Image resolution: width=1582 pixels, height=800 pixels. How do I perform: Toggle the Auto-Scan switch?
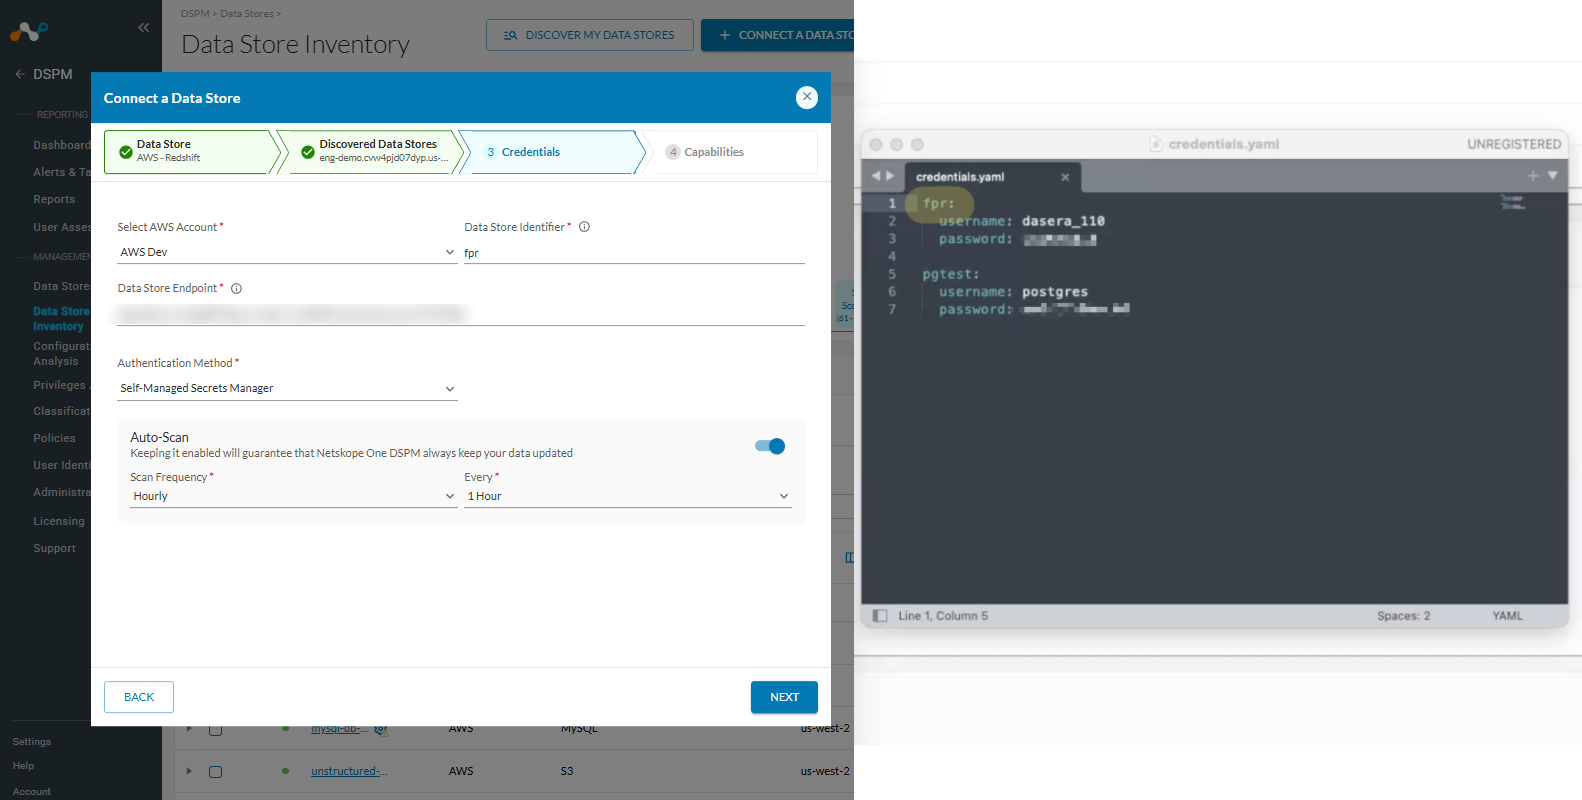coord(770,446)
